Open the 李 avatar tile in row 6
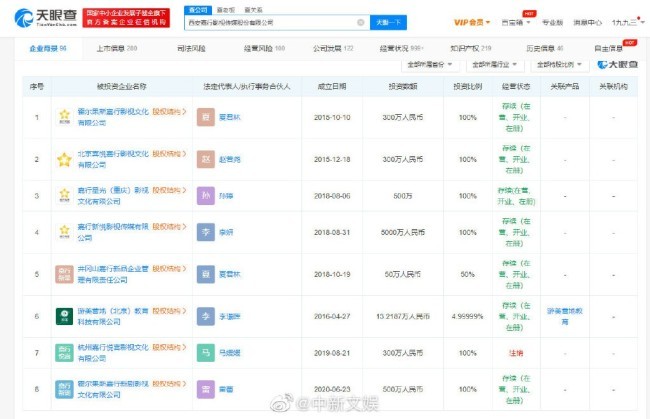This screenshot has width=650, height=419. (x=206, y=316)
